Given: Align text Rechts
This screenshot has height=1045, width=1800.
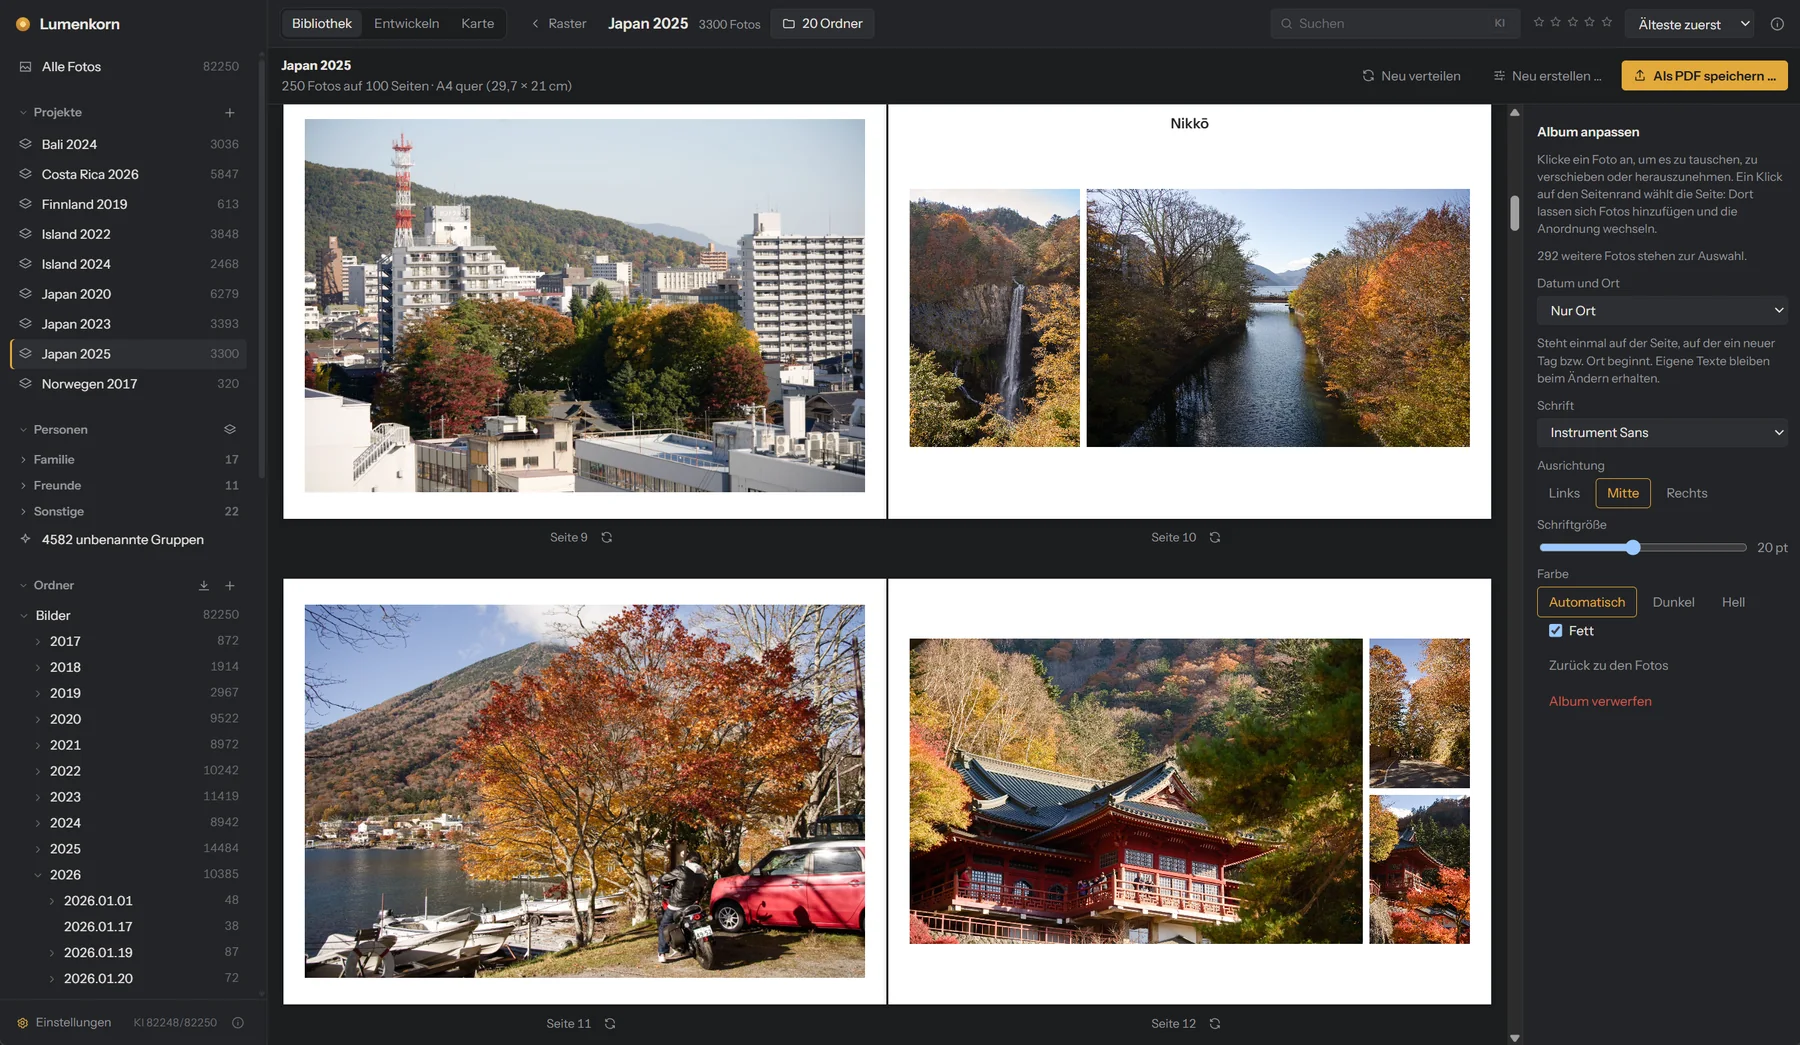Looking at the screenshot, I should point(1686,494).
